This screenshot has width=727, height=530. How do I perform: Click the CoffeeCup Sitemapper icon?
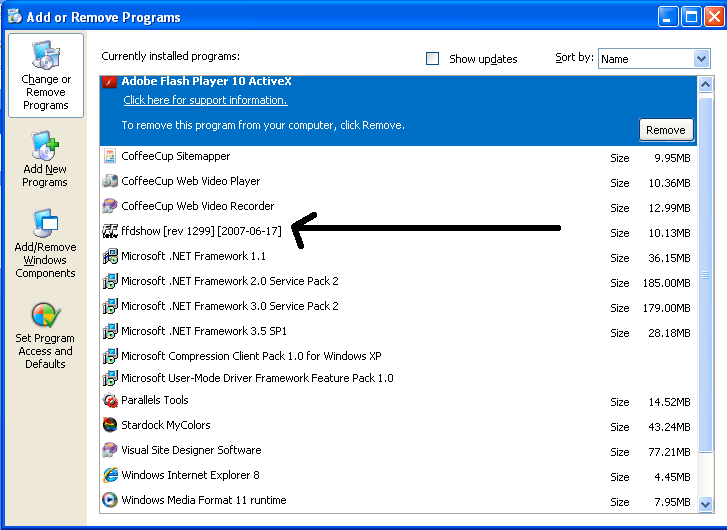[109, 156]
